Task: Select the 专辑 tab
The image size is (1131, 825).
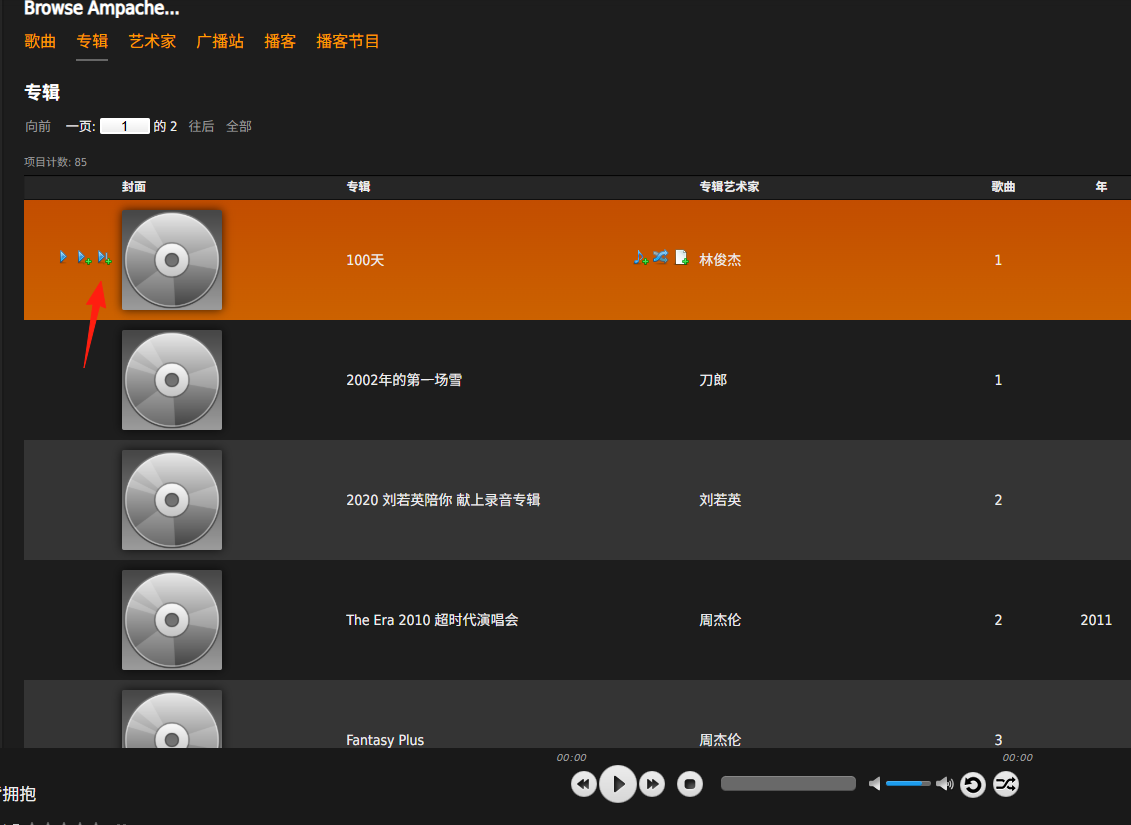Action: pyautogui.click(x=92, y=41)
